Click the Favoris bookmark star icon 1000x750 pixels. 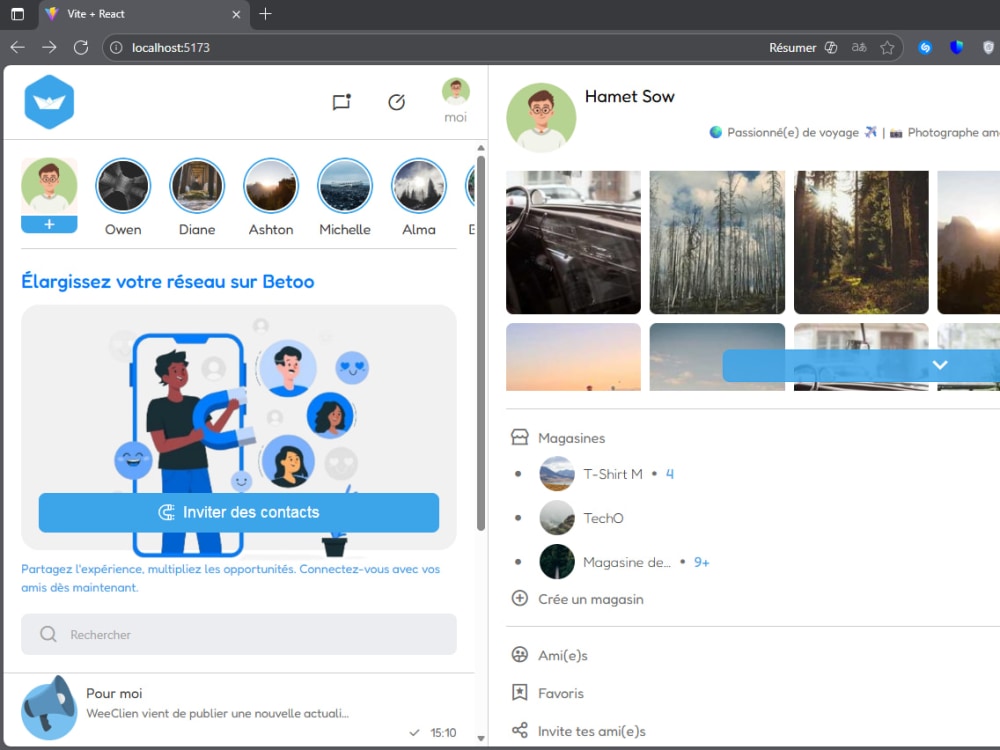520,693
